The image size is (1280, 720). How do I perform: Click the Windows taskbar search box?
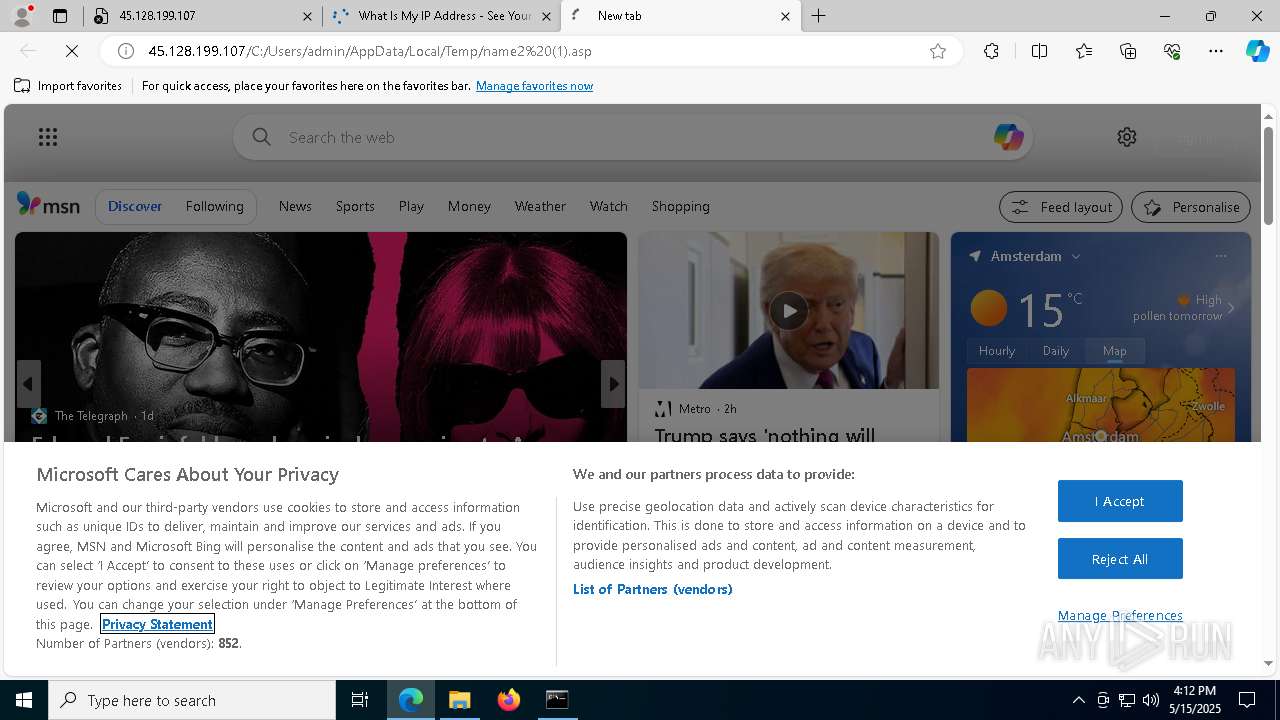tap(192, 700)
